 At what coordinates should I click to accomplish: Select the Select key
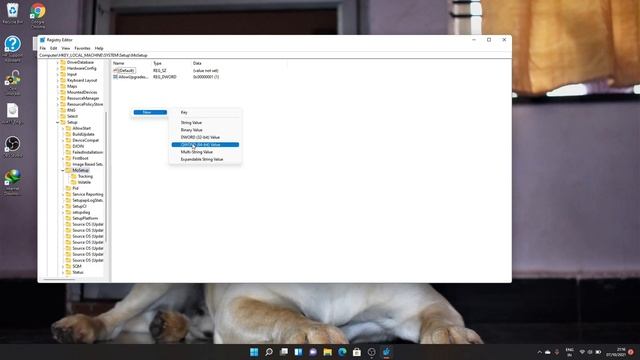coord(72,116)
